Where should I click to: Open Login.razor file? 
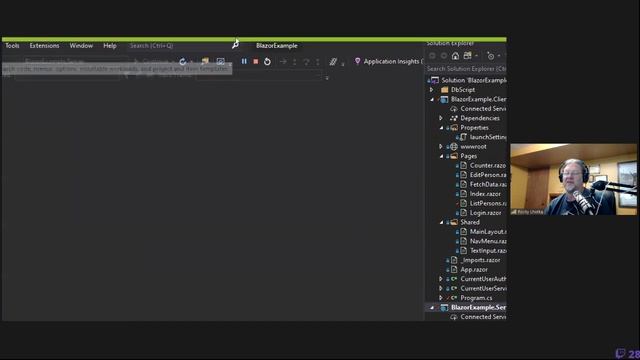(486, 213)
